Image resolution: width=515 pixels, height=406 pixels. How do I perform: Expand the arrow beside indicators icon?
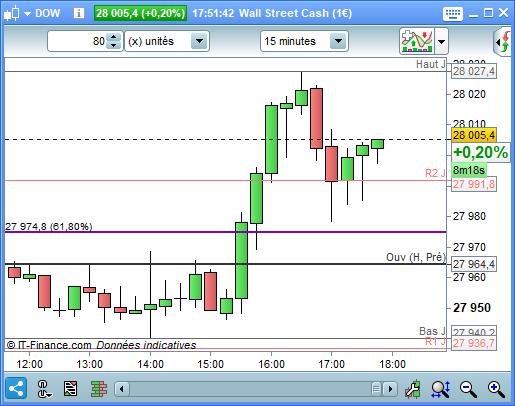(441, 42)
